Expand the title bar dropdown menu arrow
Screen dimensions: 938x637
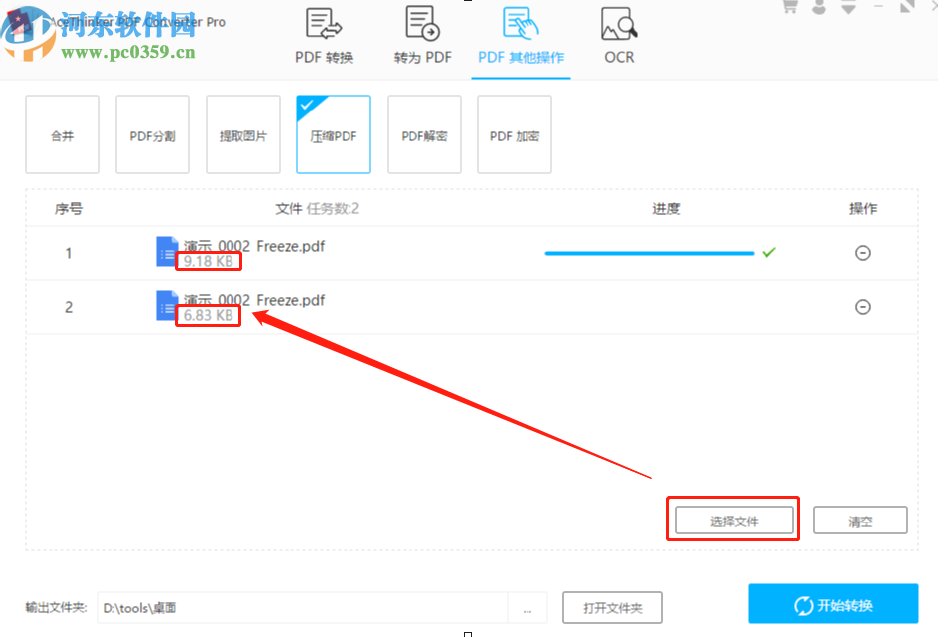click(848, 7)
